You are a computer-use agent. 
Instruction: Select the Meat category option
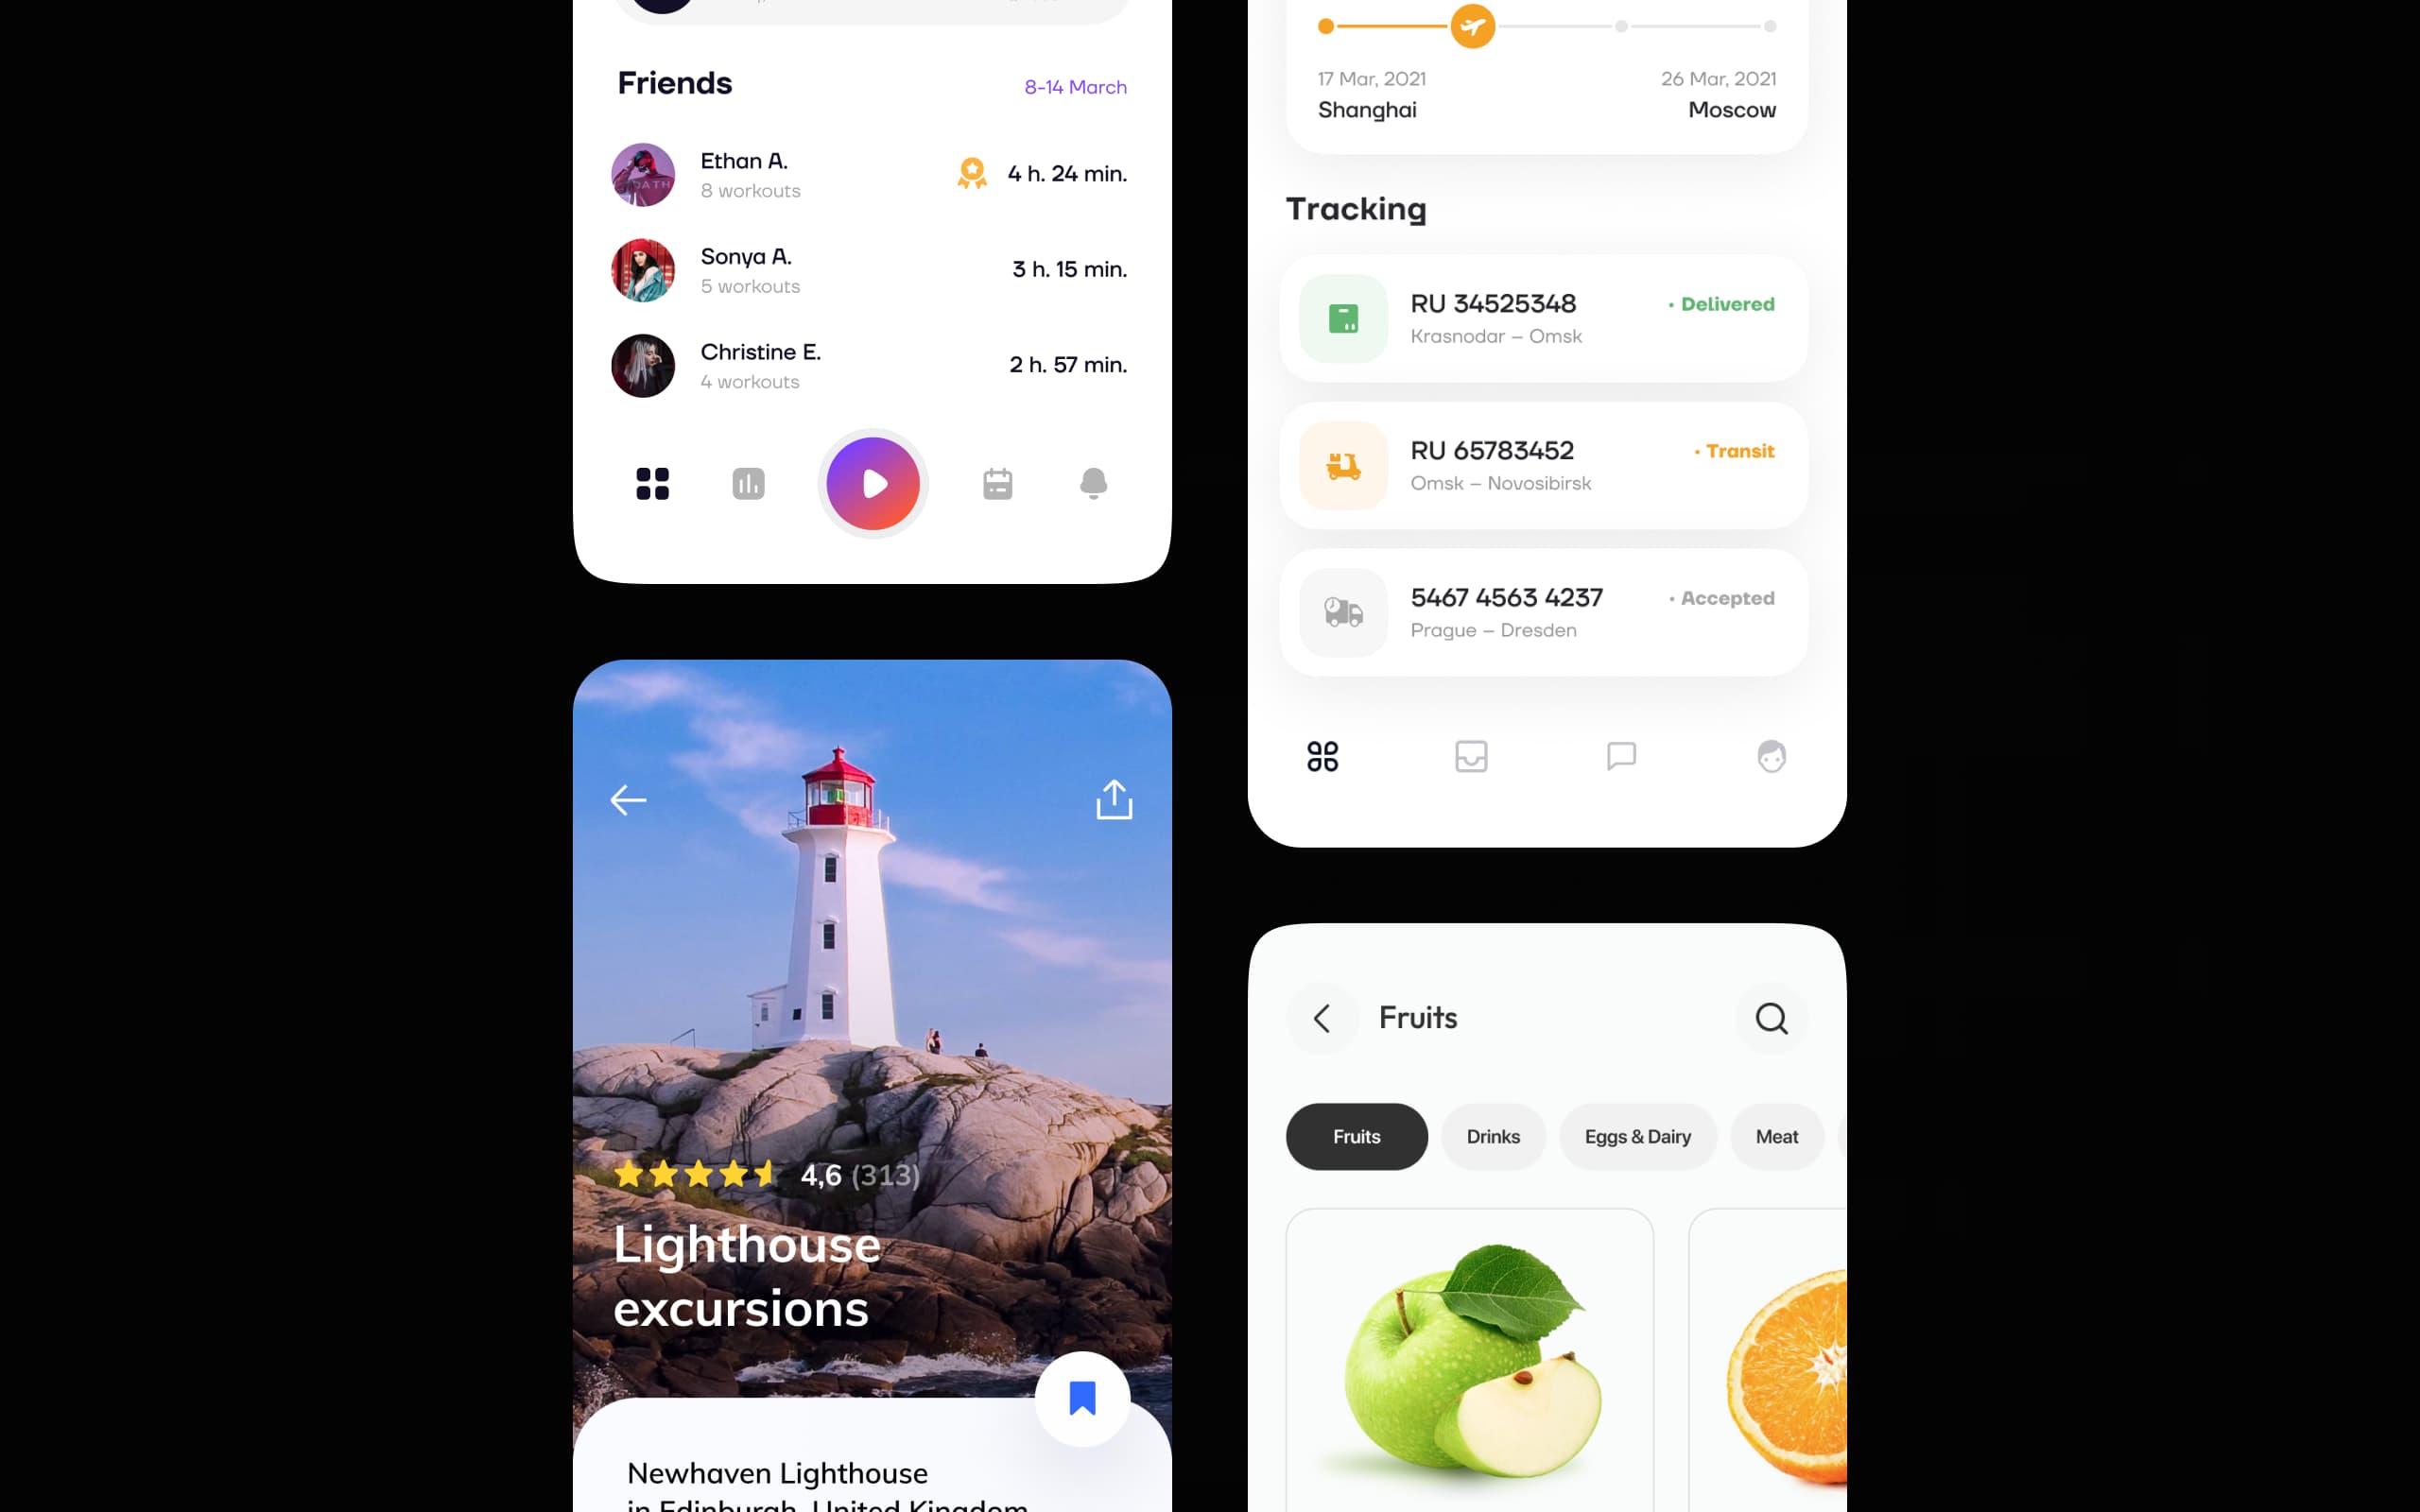(1775, 1136)
